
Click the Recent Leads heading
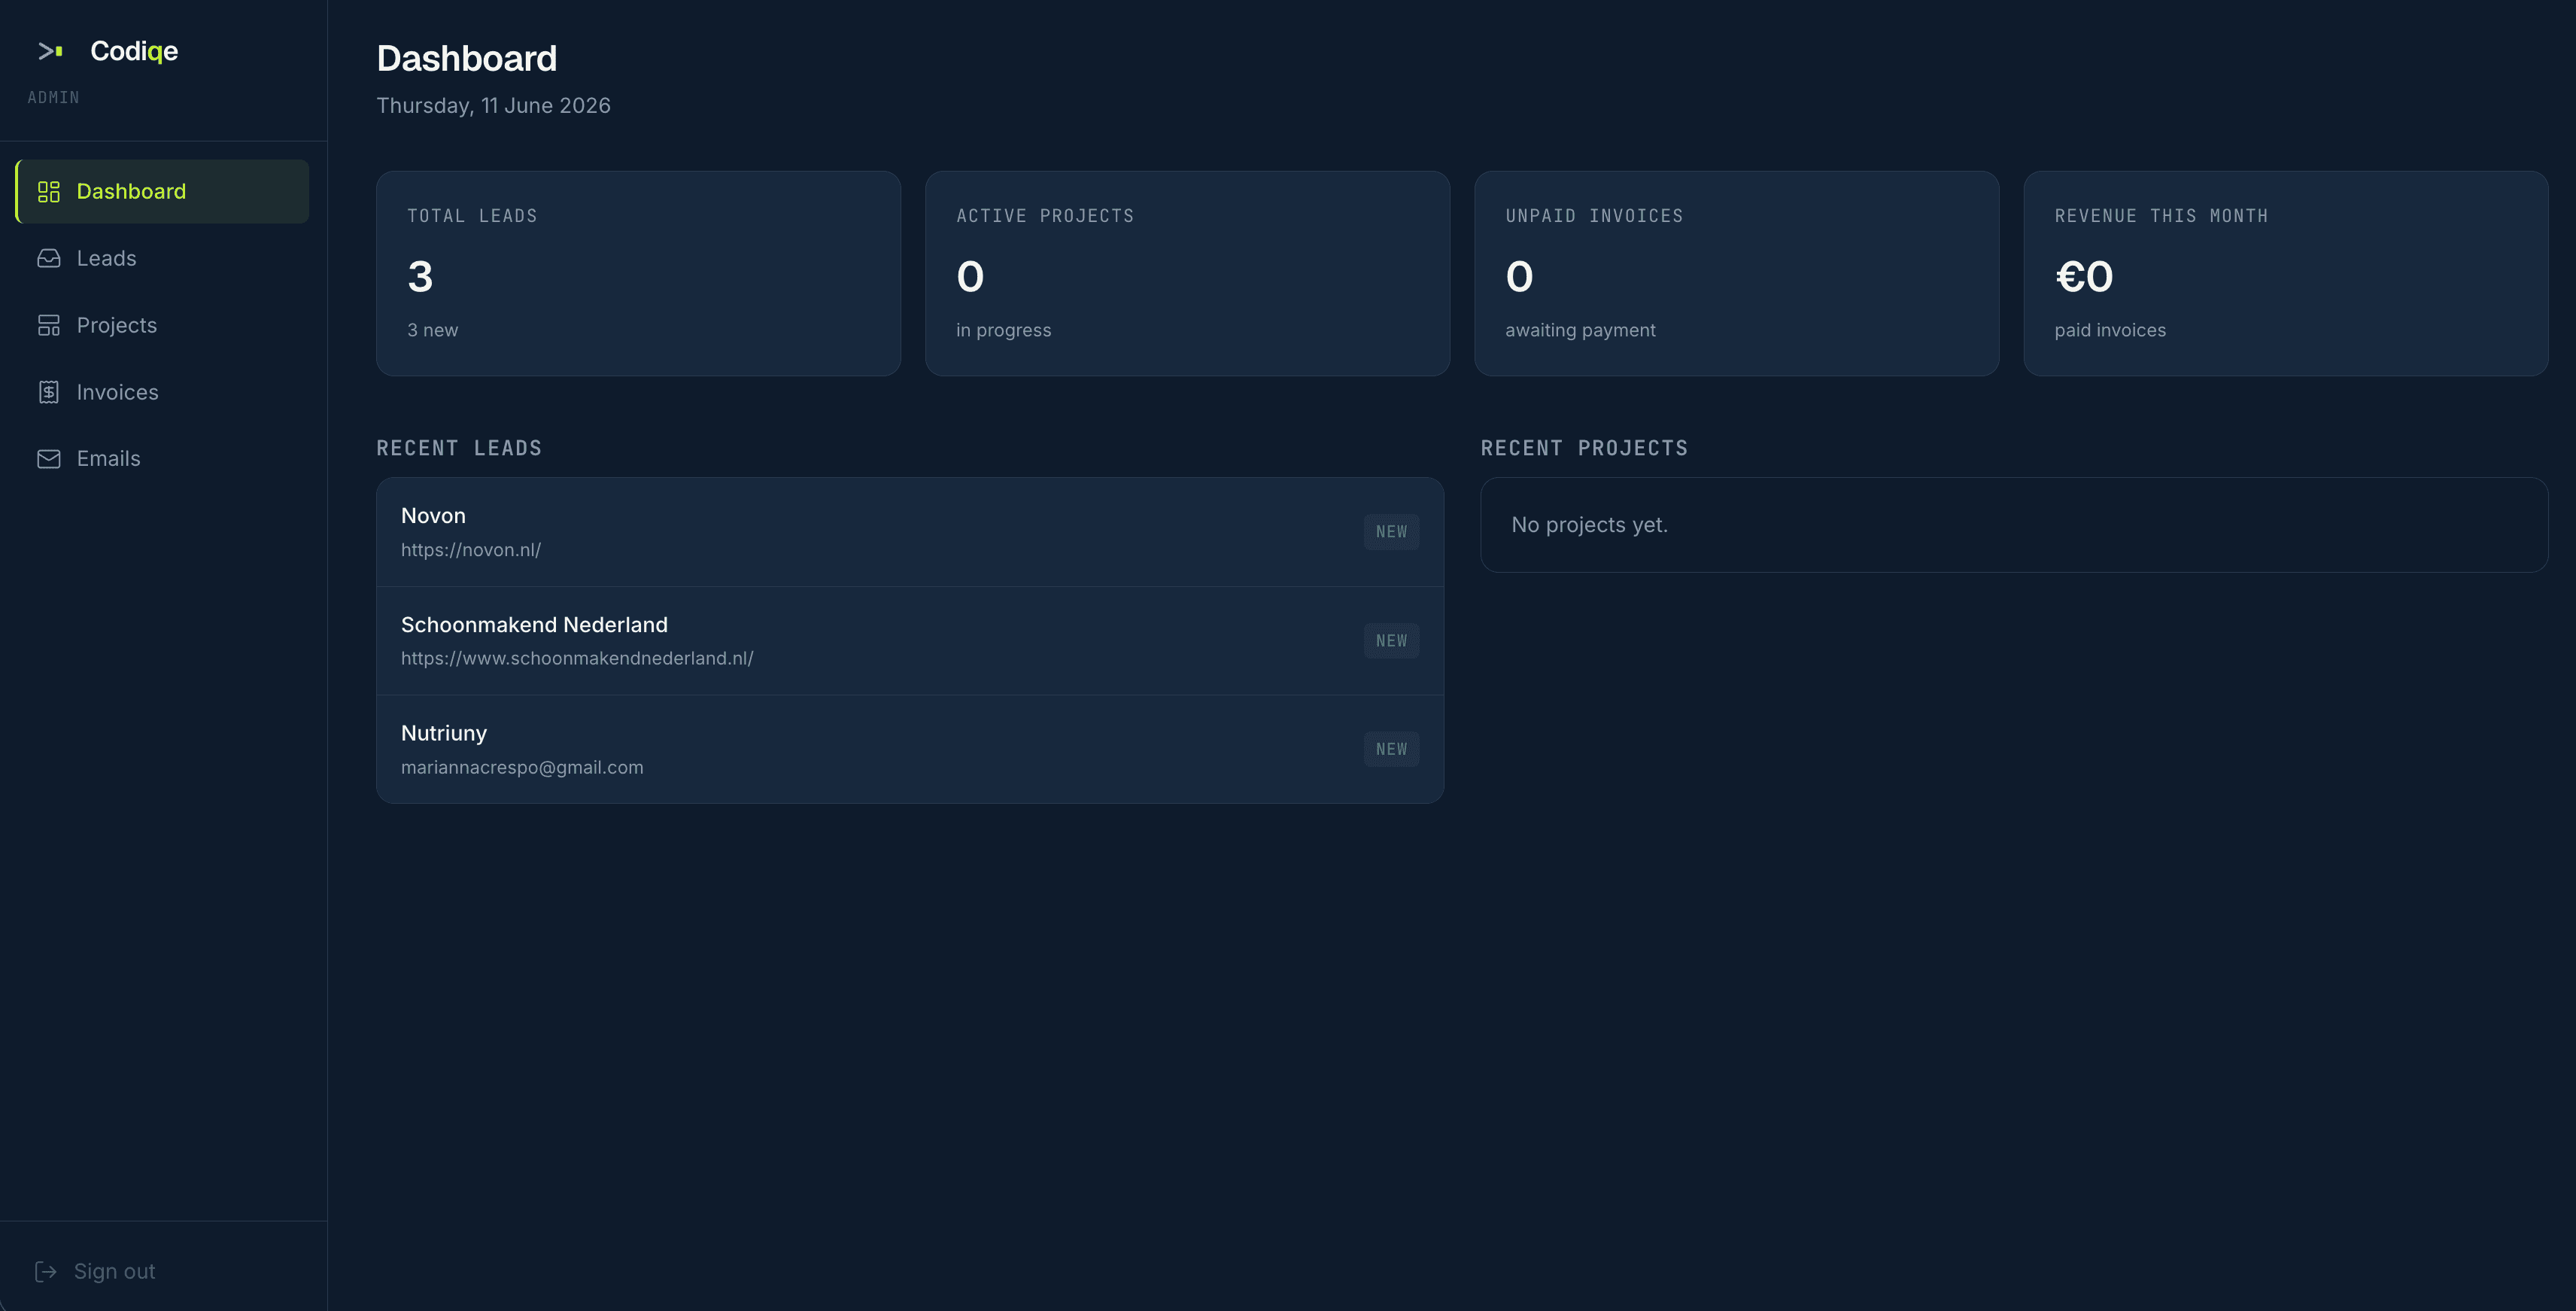(x=459, y=448)
